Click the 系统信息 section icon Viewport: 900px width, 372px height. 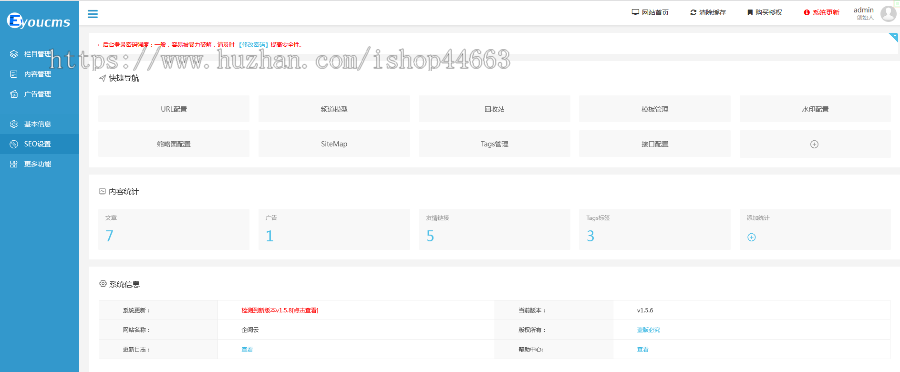click(x=103, y=283)
